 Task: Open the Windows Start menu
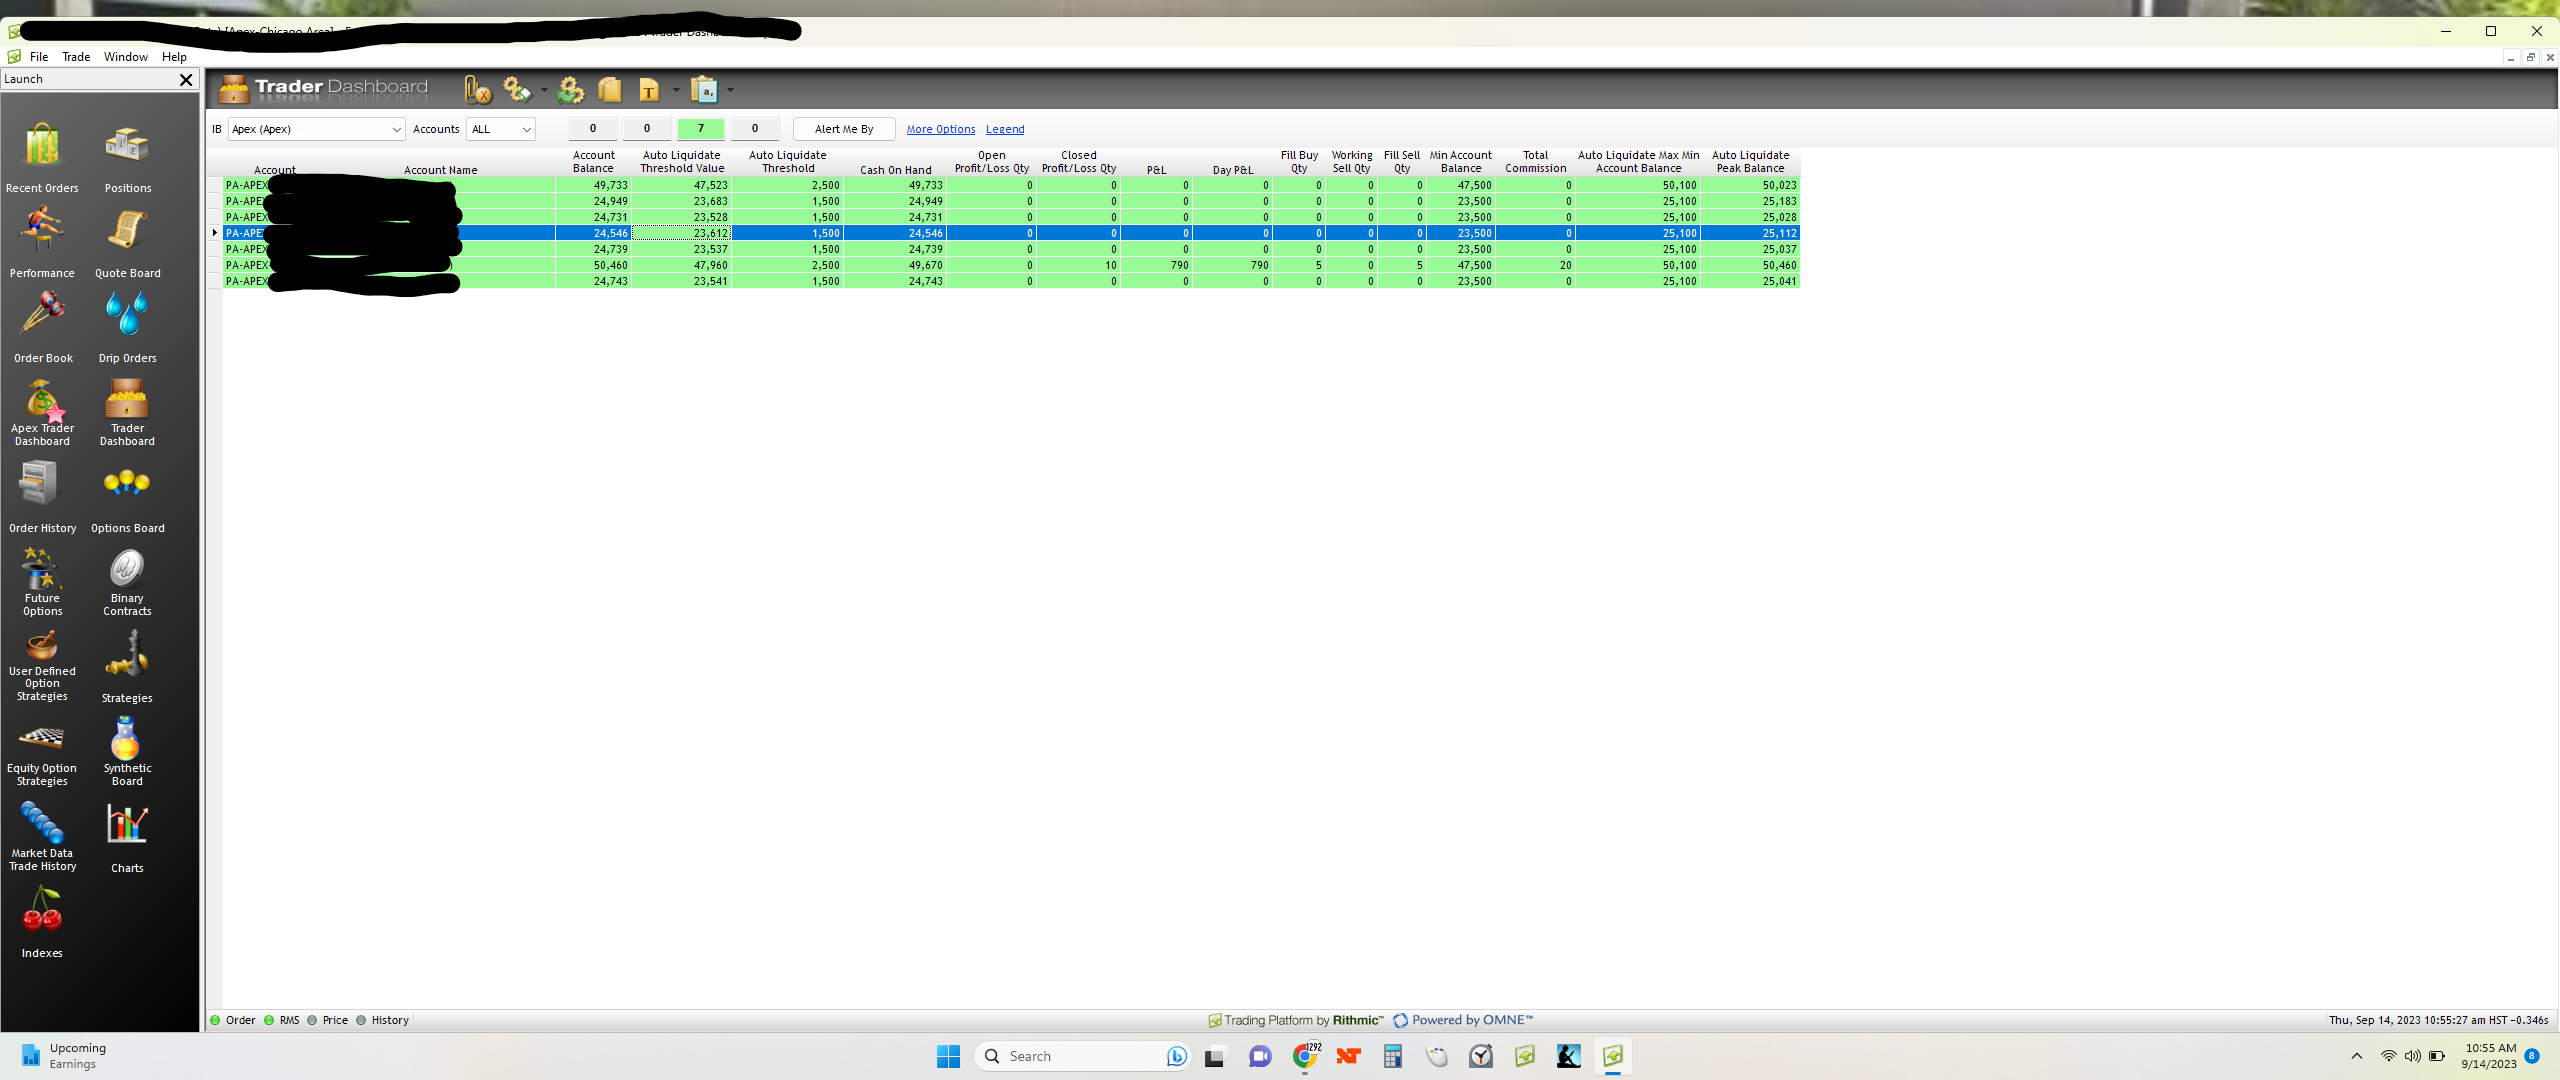(948, 1056)
